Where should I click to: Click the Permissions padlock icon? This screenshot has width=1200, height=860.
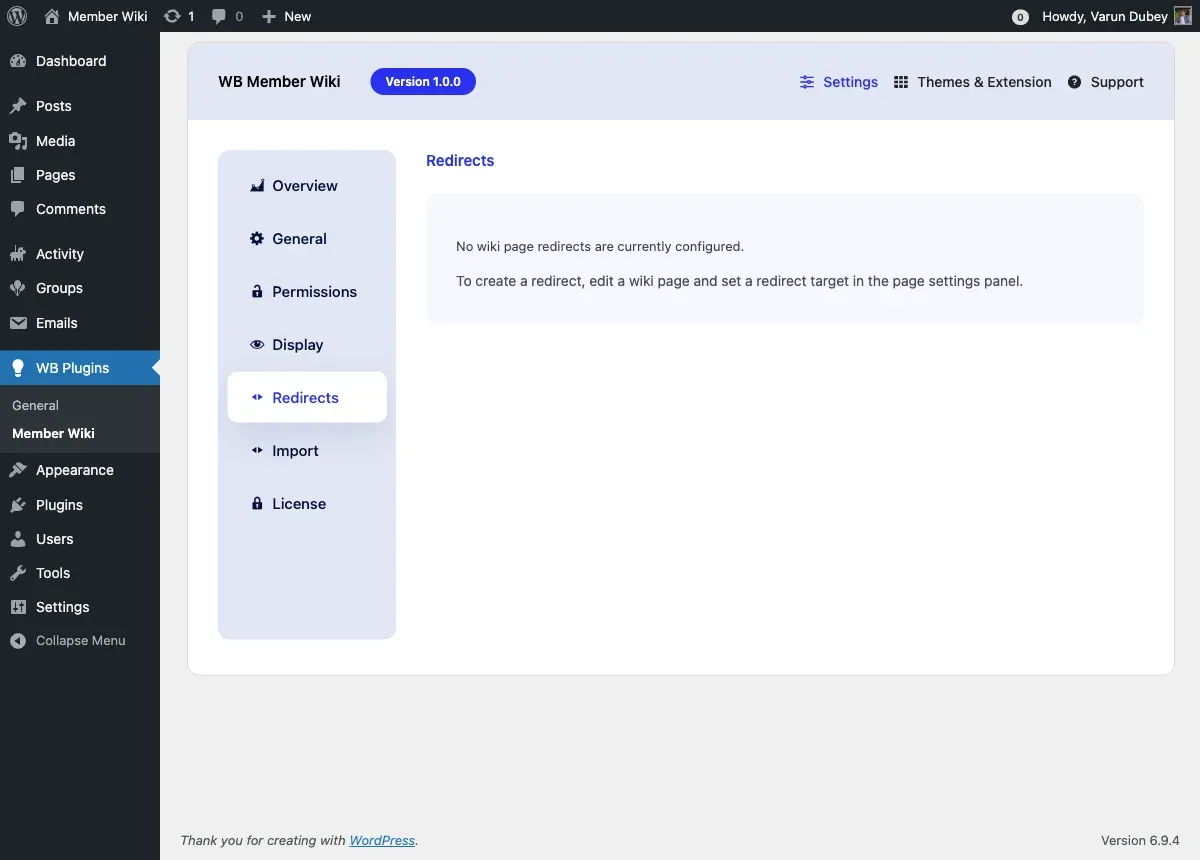click(257, 292)
